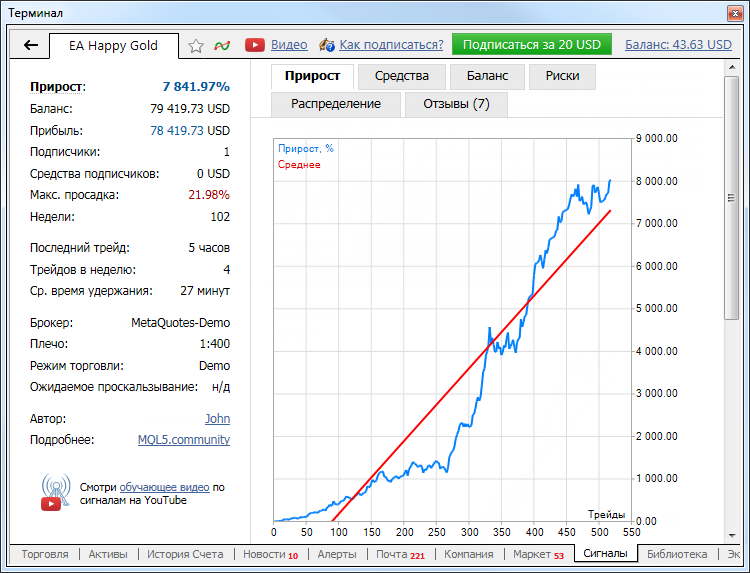Open author John profile link

(x=218, y=419)
